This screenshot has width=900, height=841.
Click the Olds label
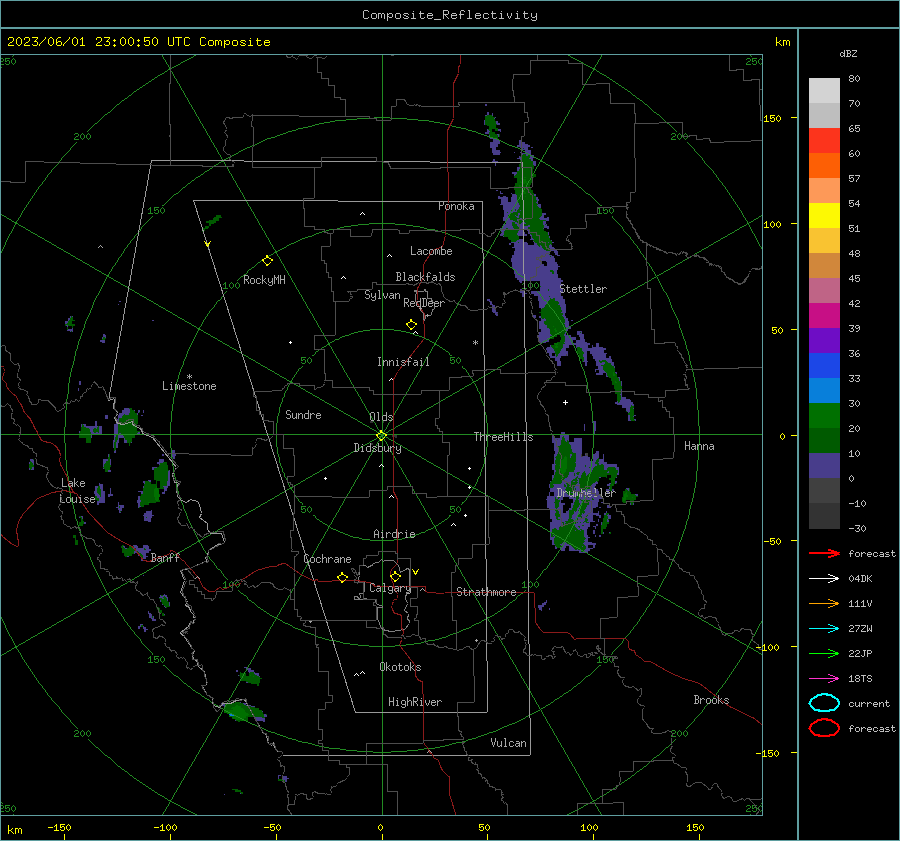pyautogui.click(x=381, y=417)
